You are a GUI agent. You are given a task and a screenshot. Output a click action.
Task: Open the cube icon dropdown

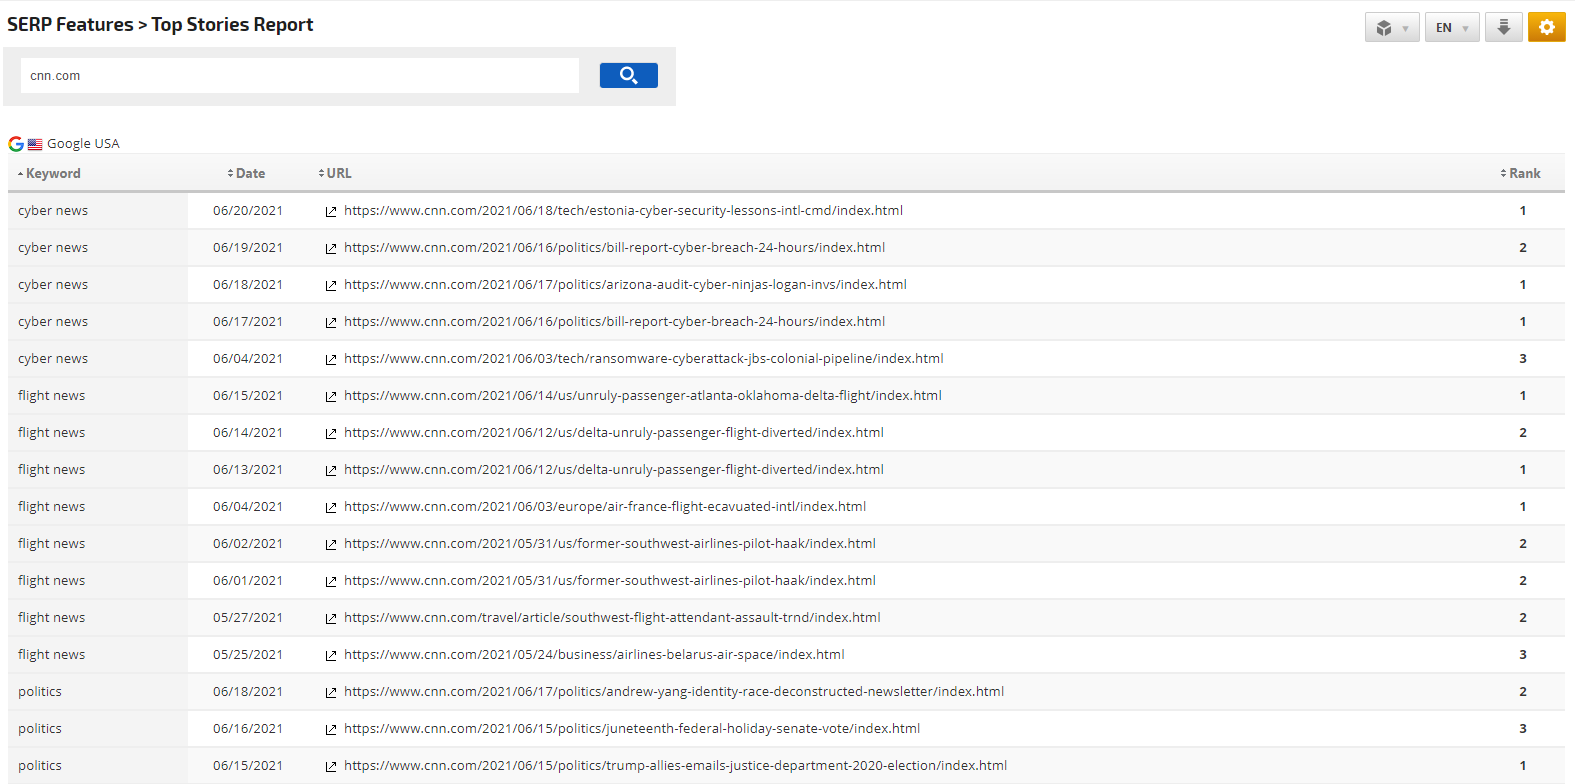1391,28
